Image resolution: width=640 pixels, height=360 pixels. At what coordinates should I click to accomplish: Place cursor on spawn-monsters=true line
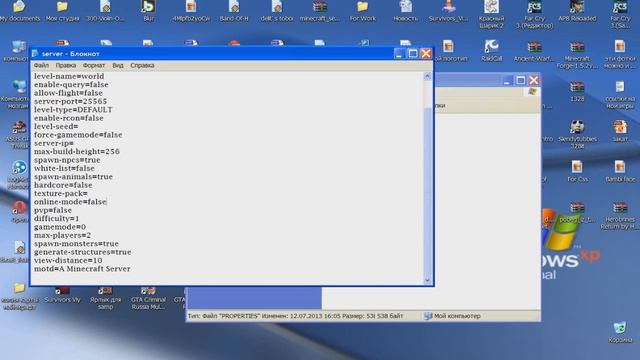[x=76, y=244]
